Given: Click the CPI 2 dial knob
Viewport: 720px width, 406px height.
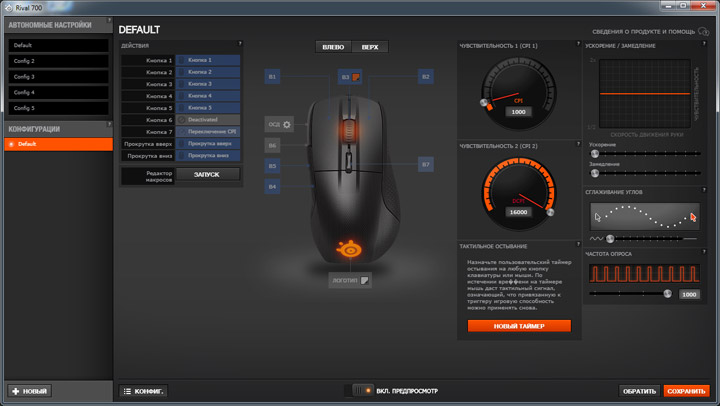Looking at the screenshot, I should tap(550, 212).
